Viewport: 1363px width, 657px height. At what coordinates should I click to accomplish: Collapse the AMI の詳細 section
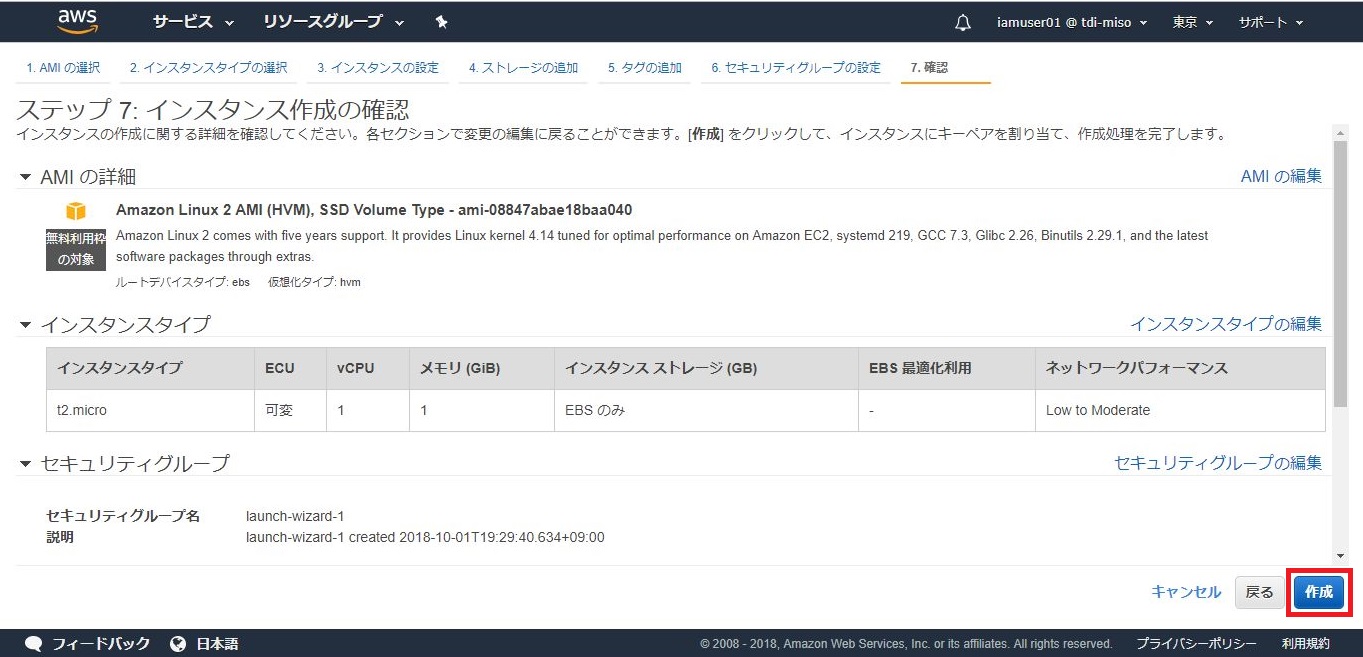click(26, 177)
